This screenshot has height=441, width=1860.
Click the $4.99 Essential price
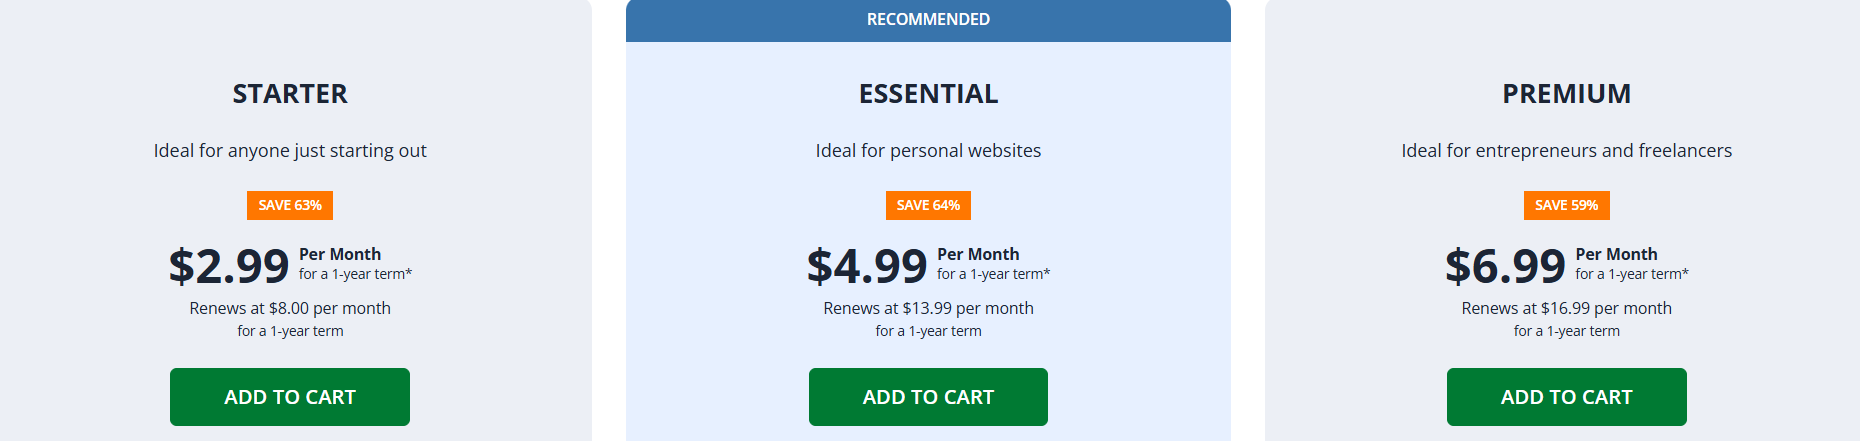click(x=867, y=266)
